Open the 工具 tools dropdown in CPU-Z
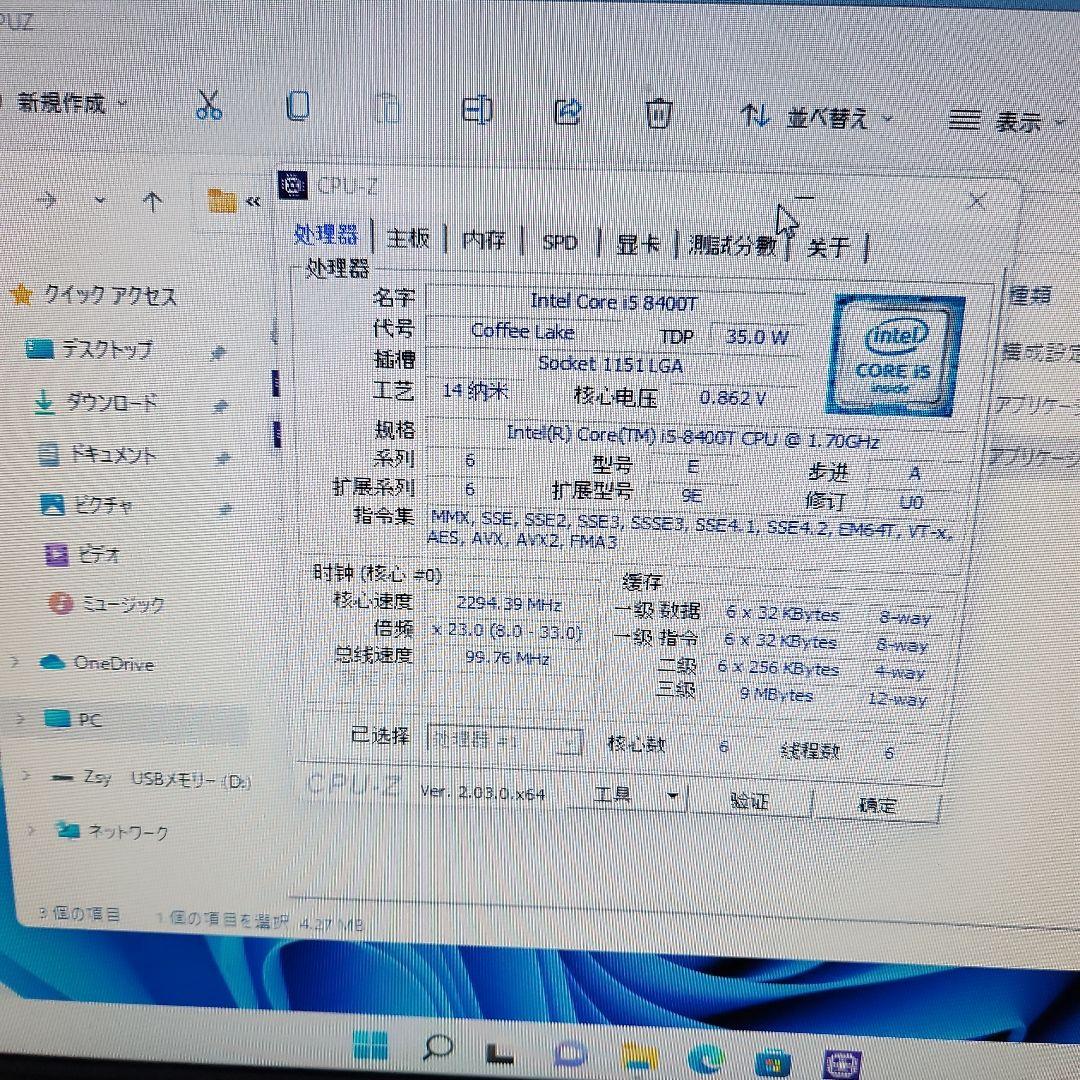The width and height of the screenshot is (1080, 1080). coord(627,795)
